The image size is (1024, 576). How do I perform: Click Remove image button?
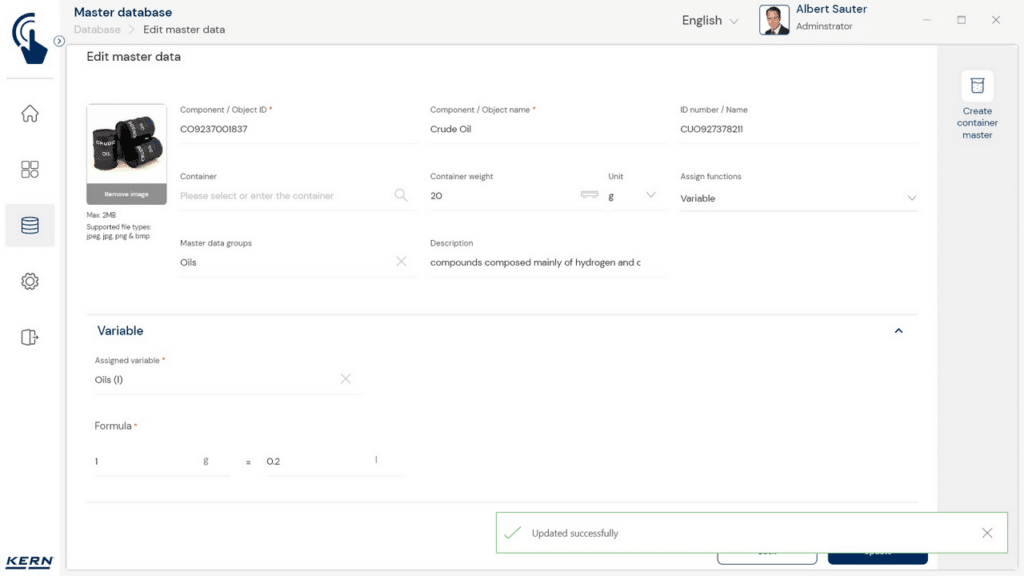(x=126, y=194)
